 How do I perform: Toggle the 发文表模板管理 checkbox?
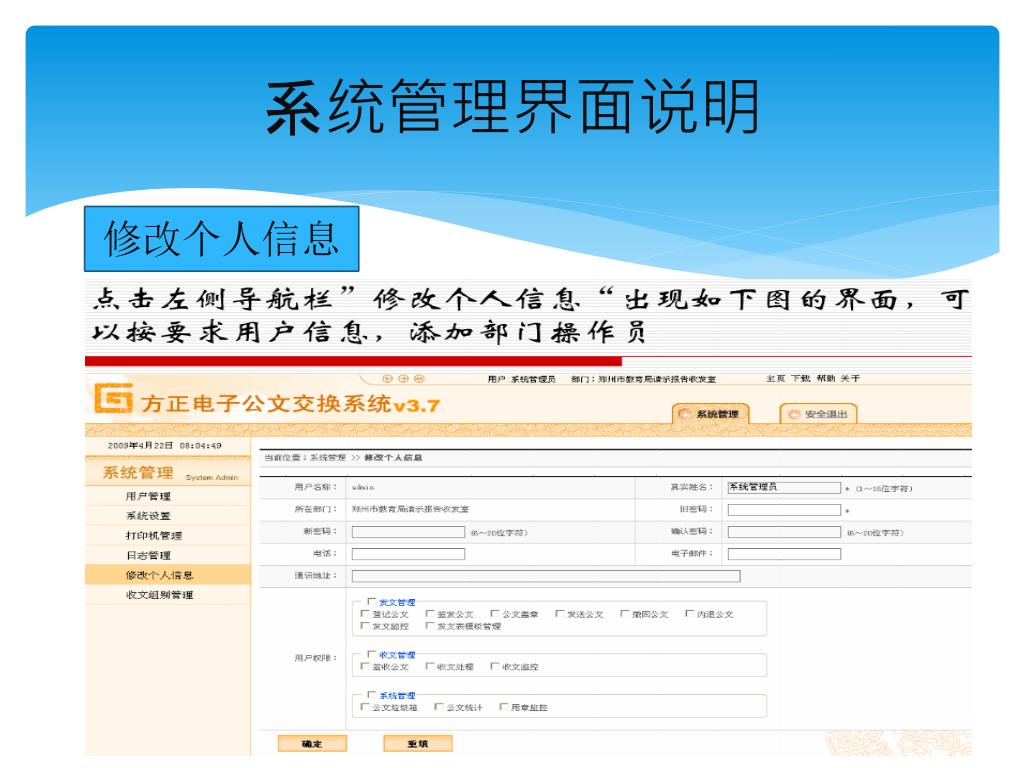[430, 626]
